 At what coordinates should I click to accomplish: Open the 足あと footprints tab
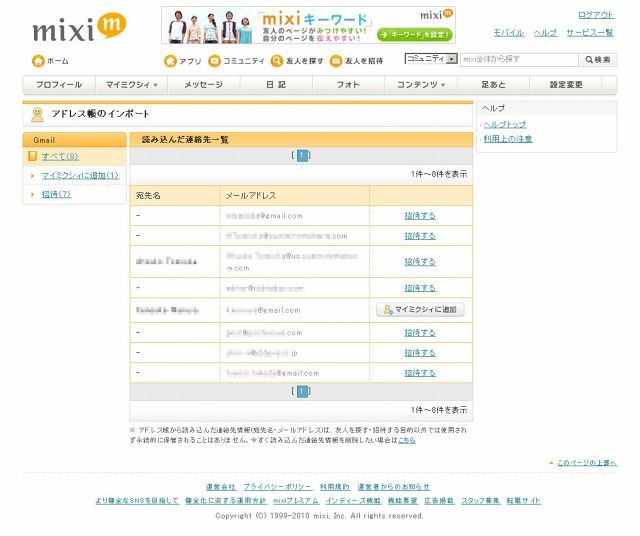[x=493, y=85]
